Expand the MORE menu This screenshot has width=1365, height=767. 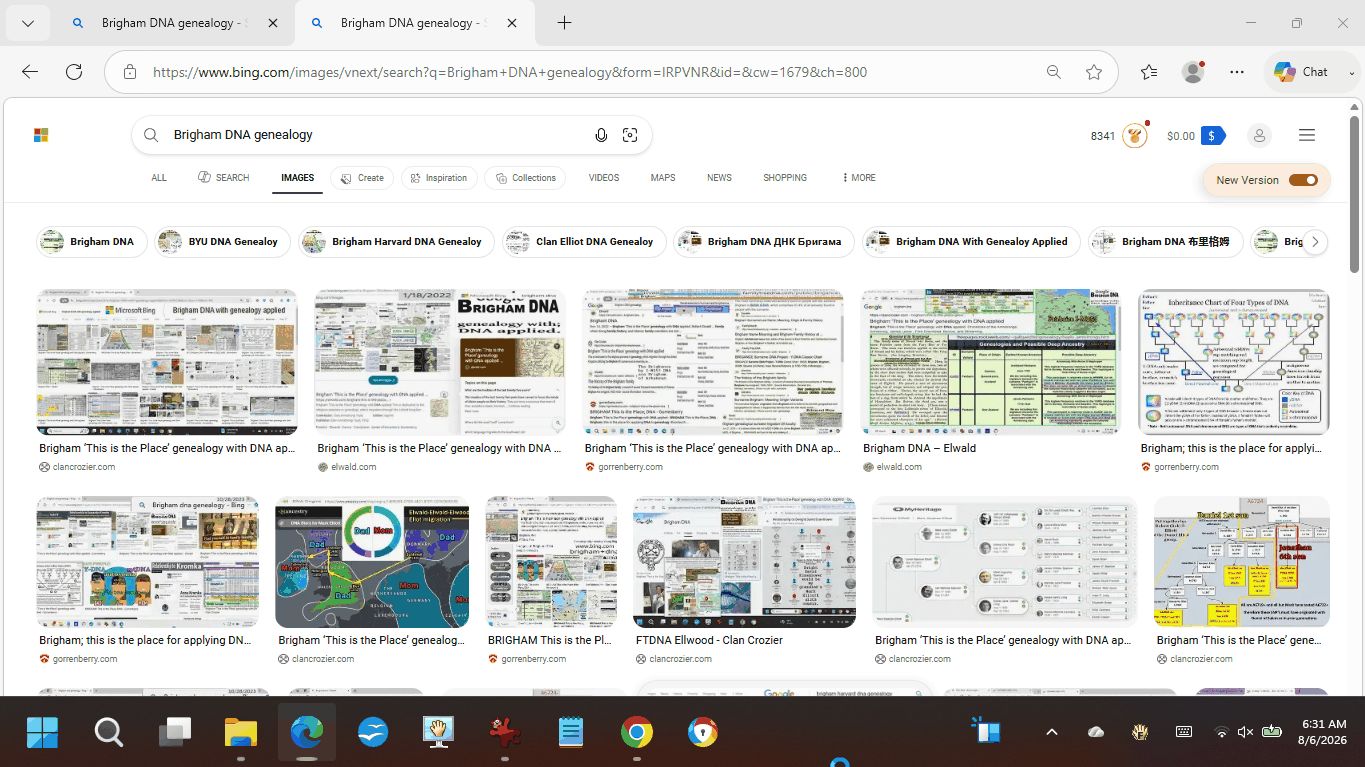[859, 178]
